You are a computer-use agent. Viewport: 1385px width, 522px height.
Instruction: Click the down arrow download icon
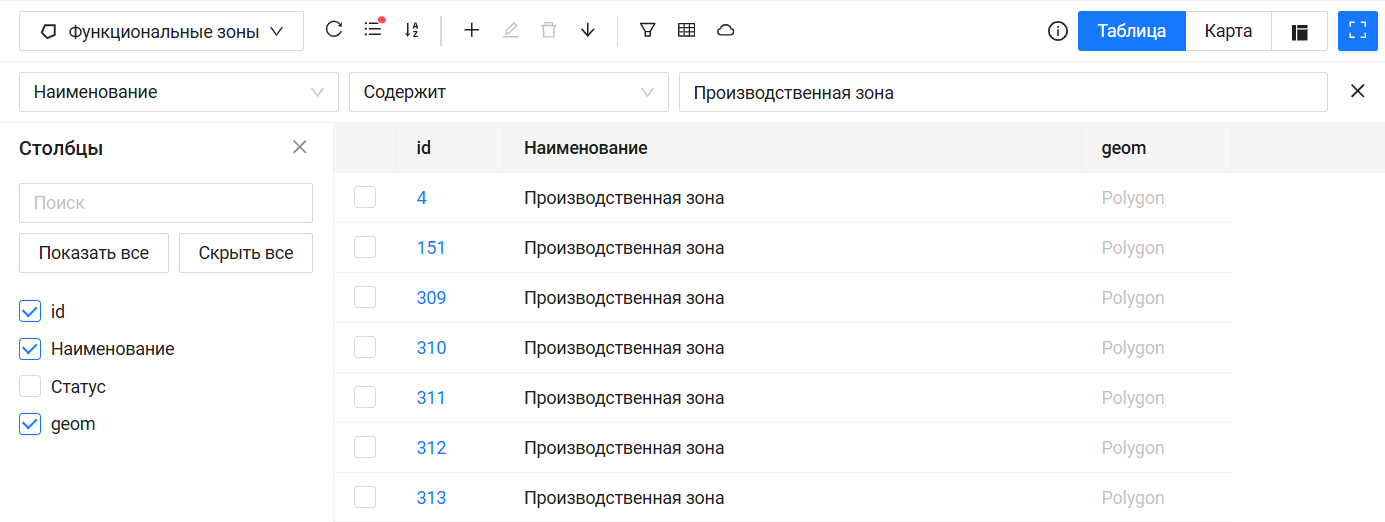tap(588, 30)
